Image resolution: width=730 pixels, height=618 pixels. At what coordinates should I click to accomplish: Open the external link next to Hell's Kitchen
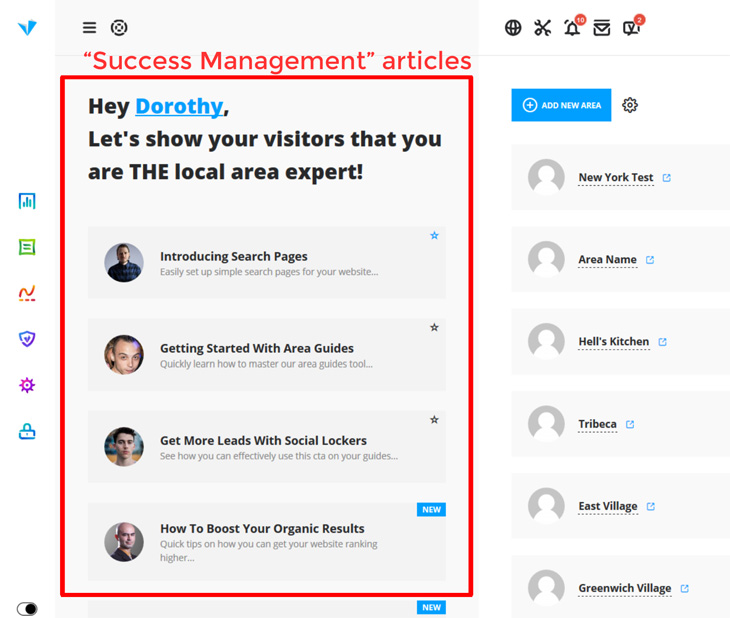tap(662, 342)
